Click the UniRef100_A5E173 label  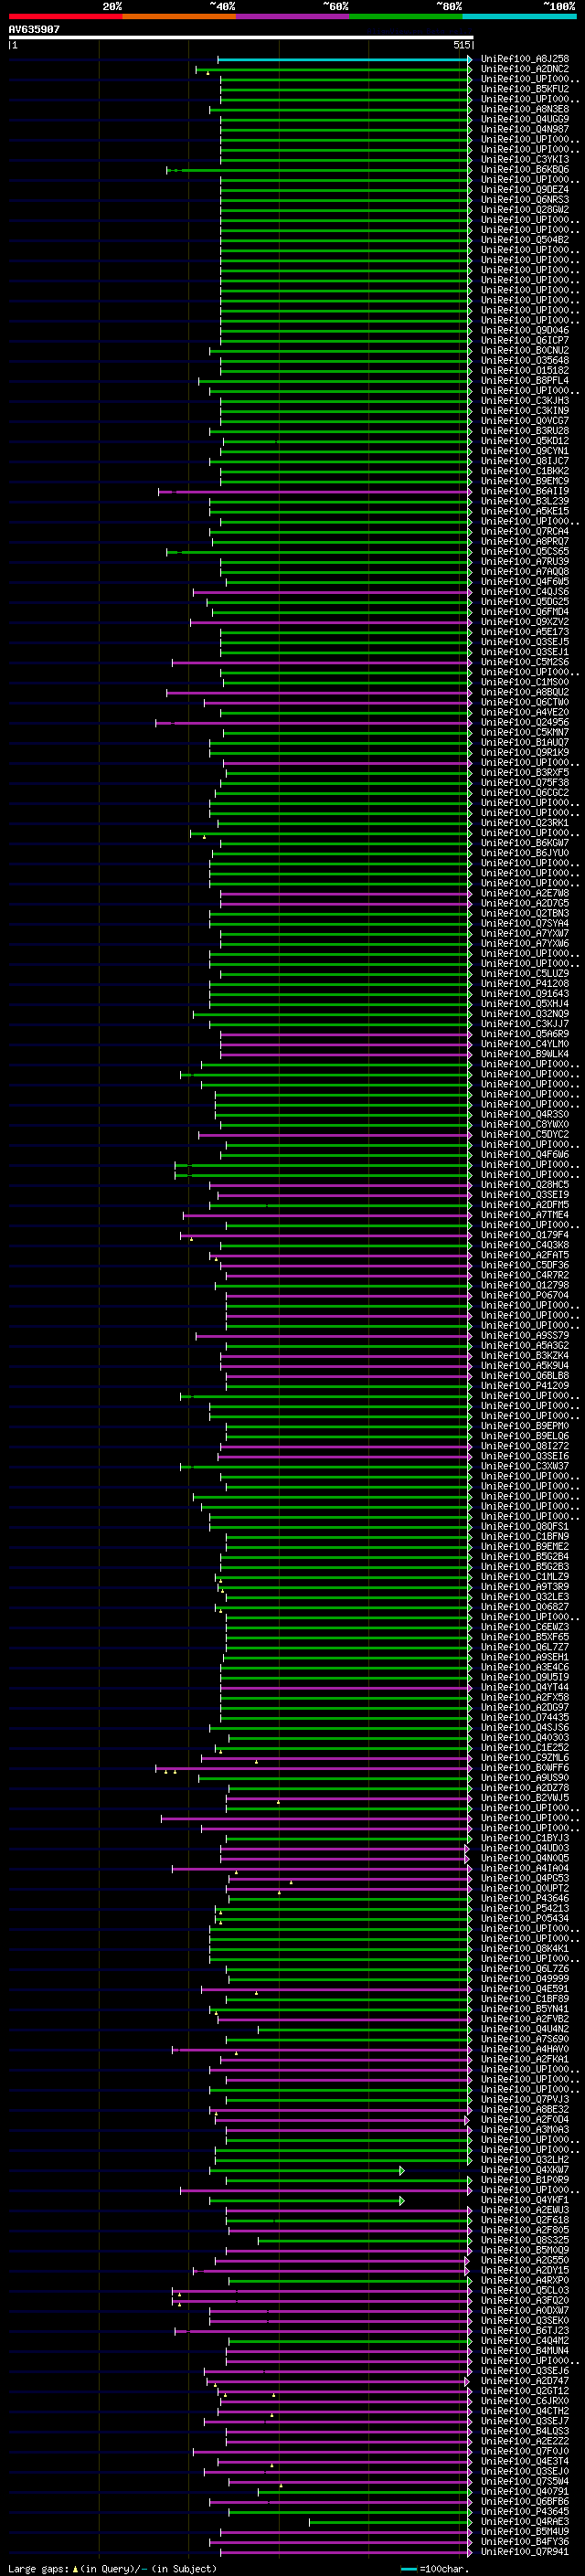click(524, 632)
